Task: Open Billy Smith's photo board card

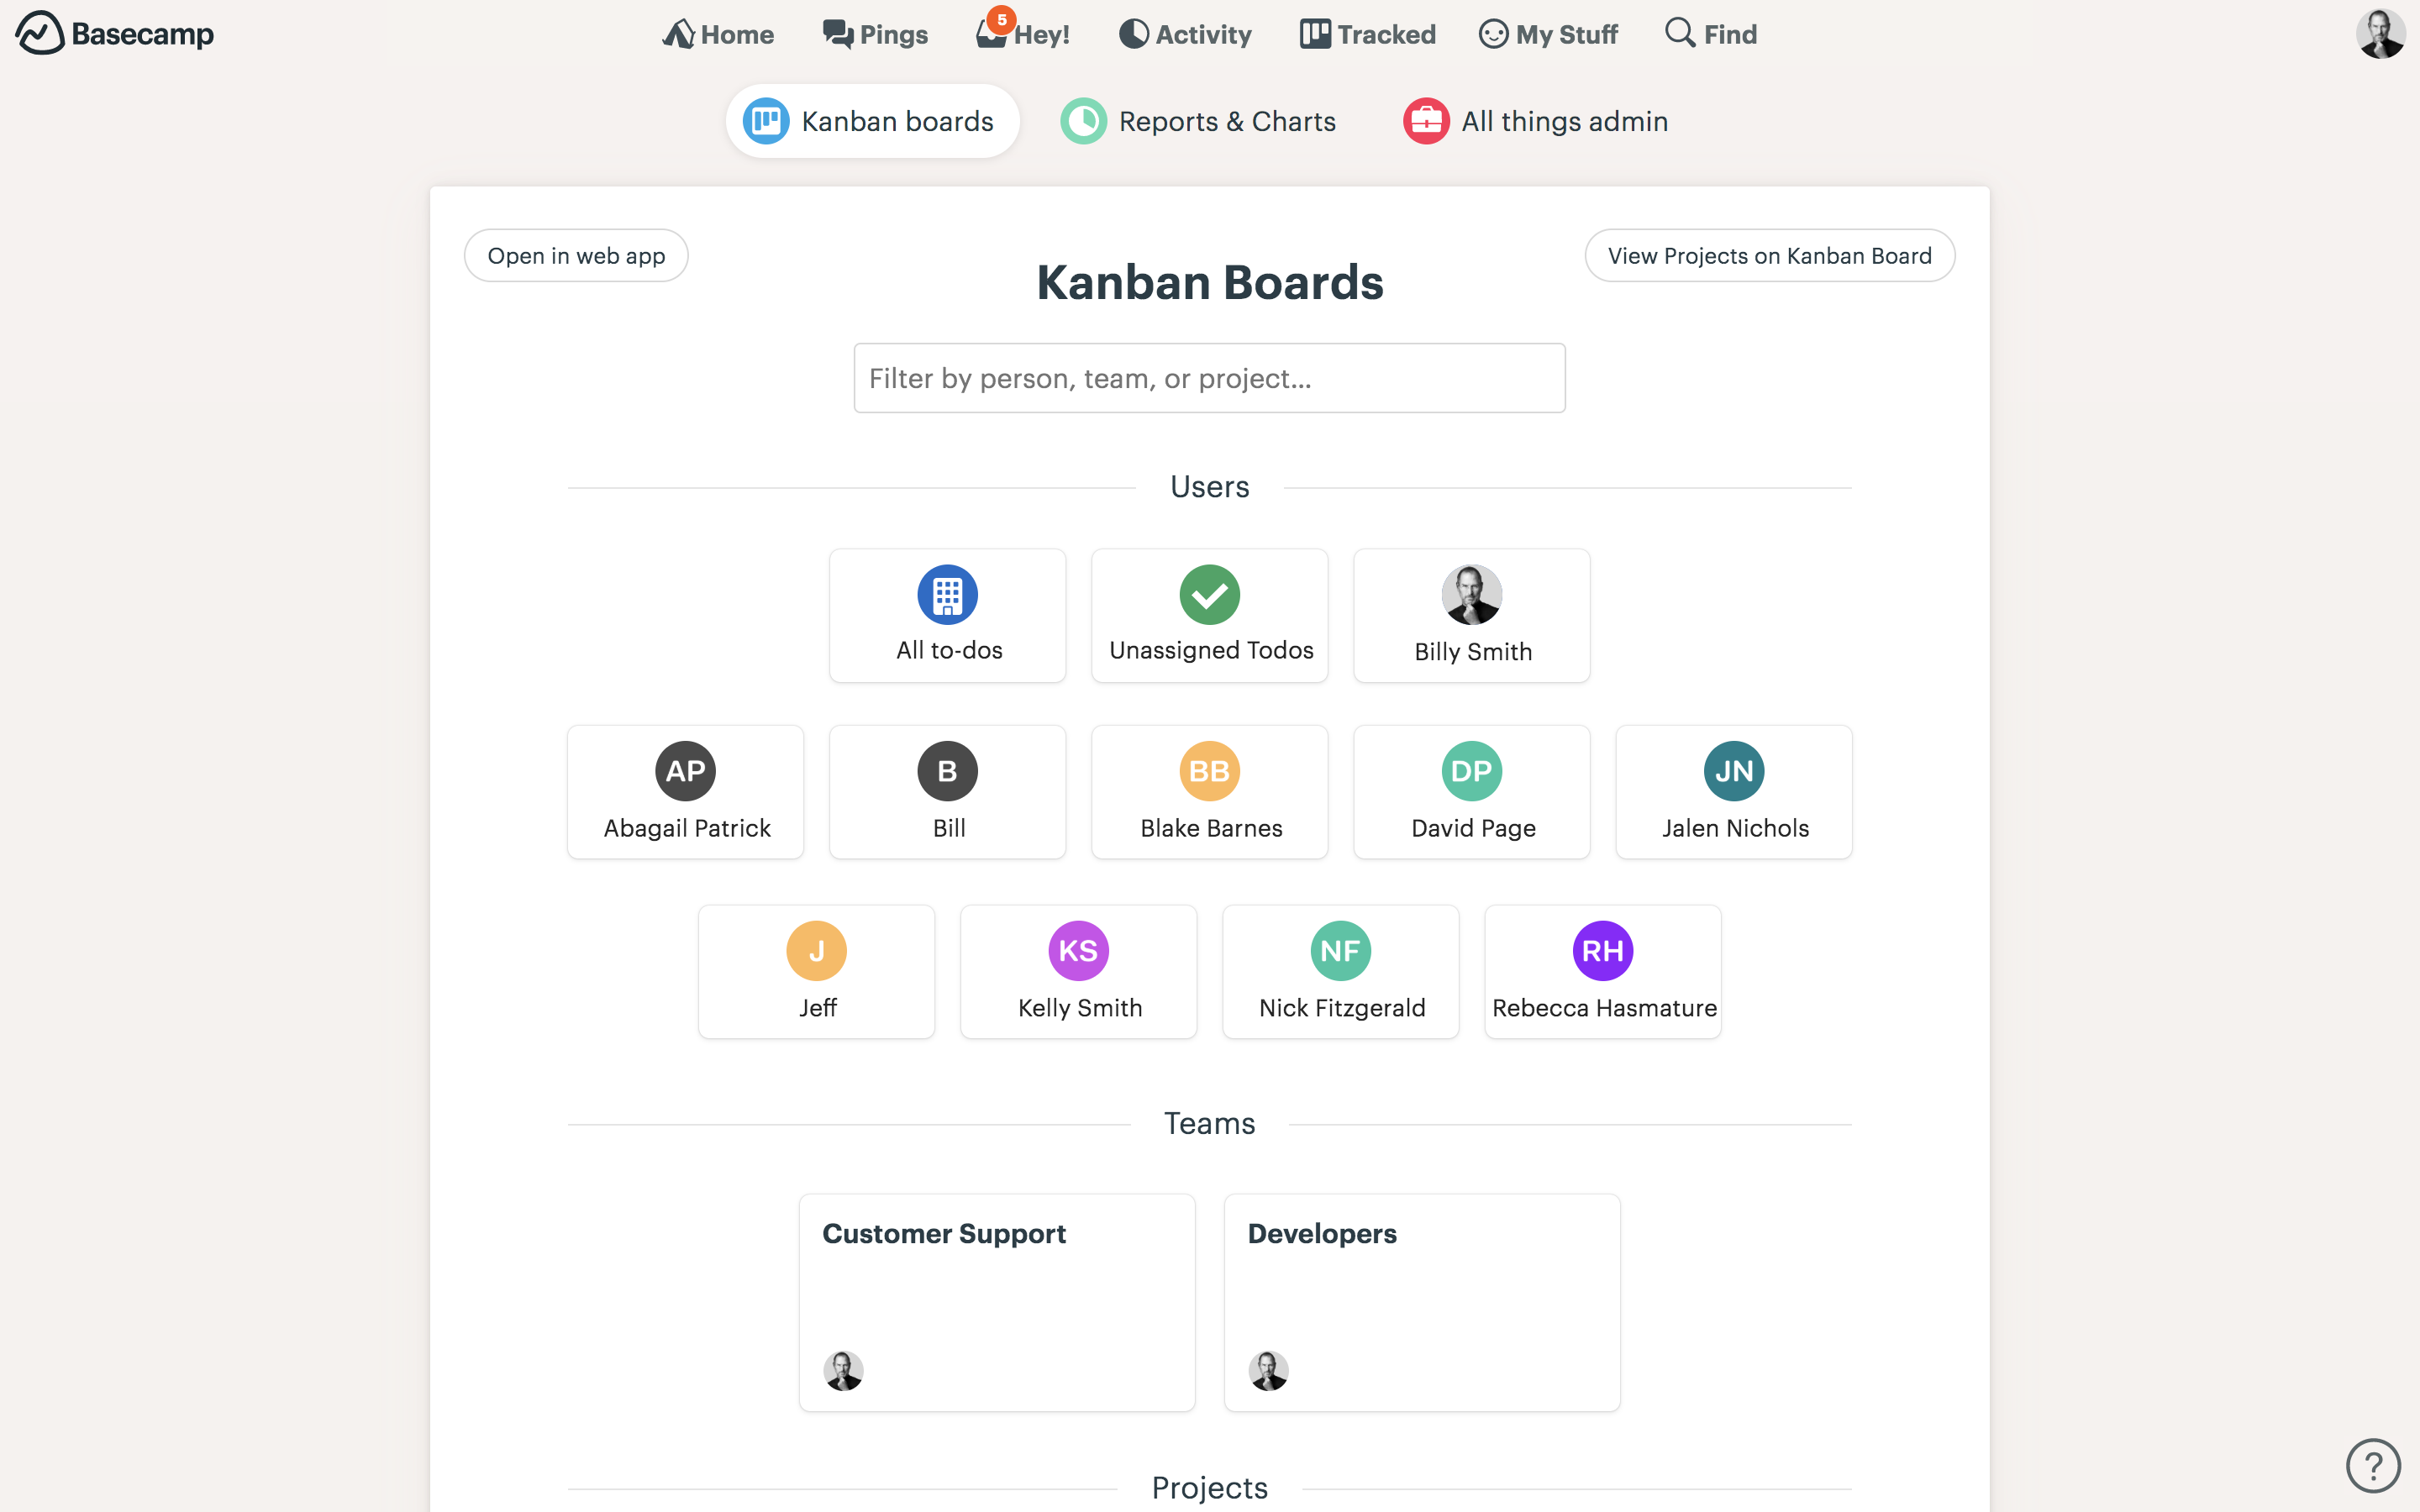Action: pos(1471,616)
